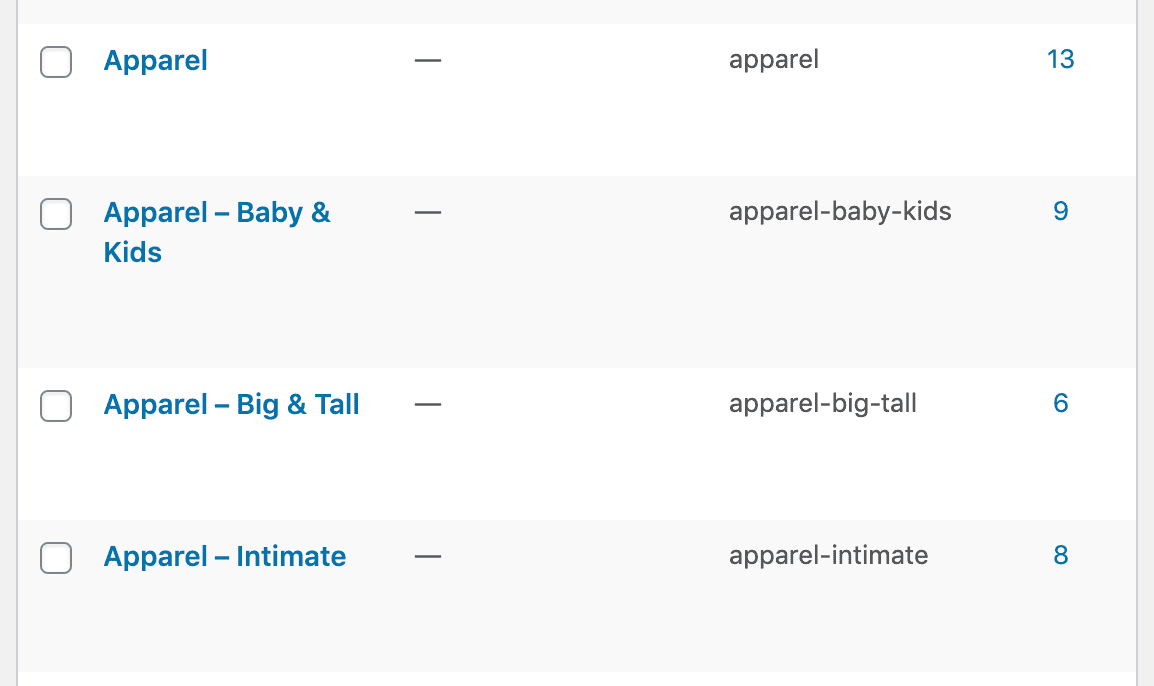Click the description dash for Big & Tall
Screen dimensions: 1154x686
(x=428, y=404)
